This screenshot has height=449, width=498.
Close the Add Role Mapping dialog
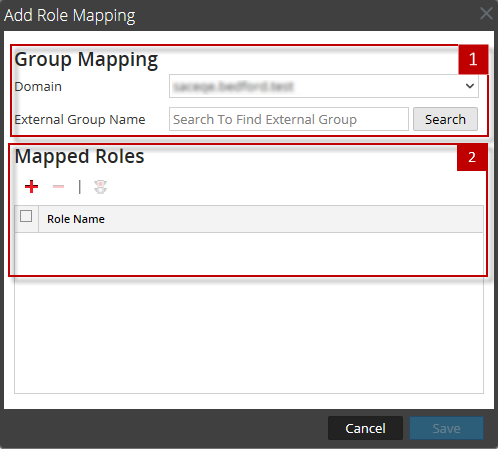click(x=486, y=14)
